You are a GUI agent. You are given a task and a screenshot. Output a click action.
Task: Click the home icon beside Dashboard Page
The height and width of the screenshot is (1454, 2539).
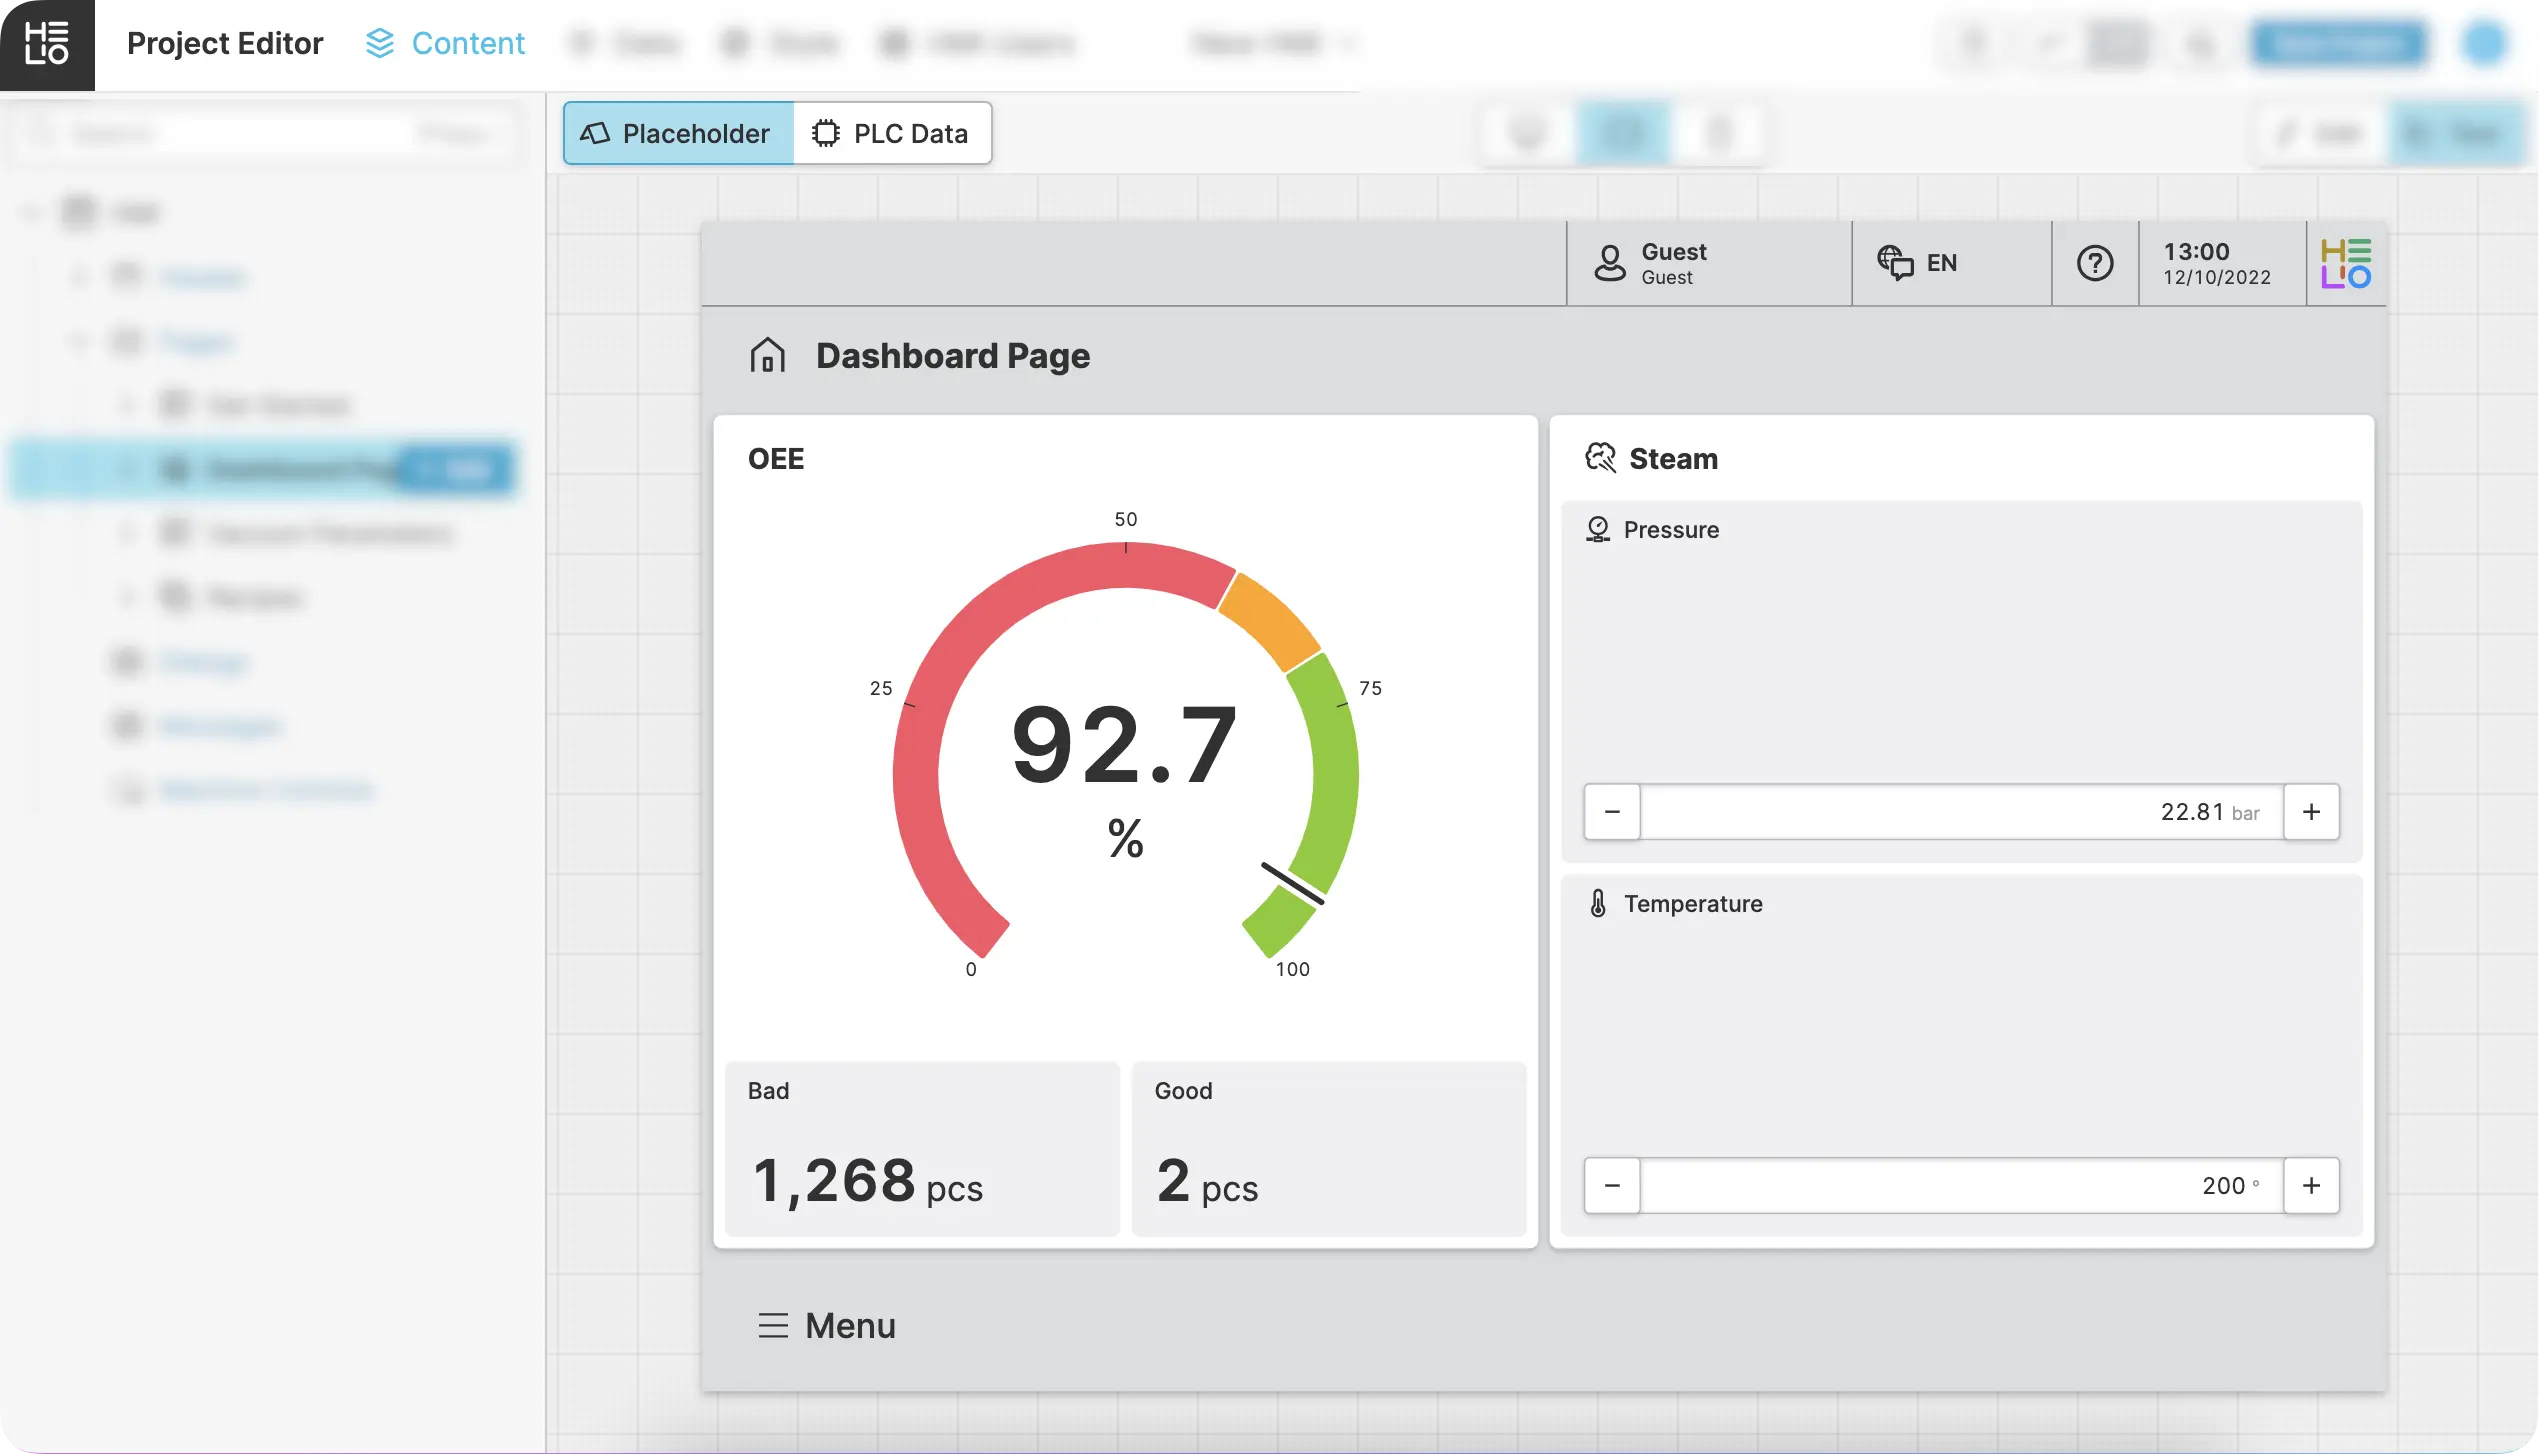767,355
